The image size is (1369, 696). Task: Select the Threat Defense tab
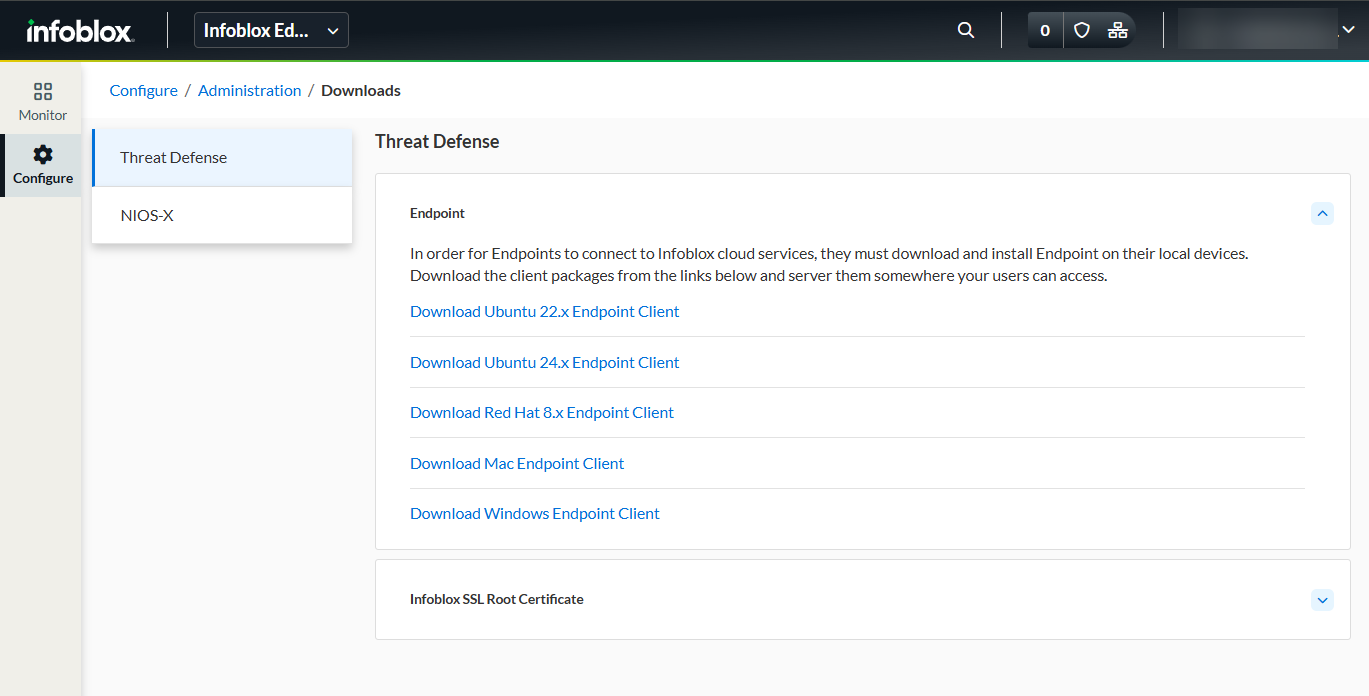(x=222, y=158)
